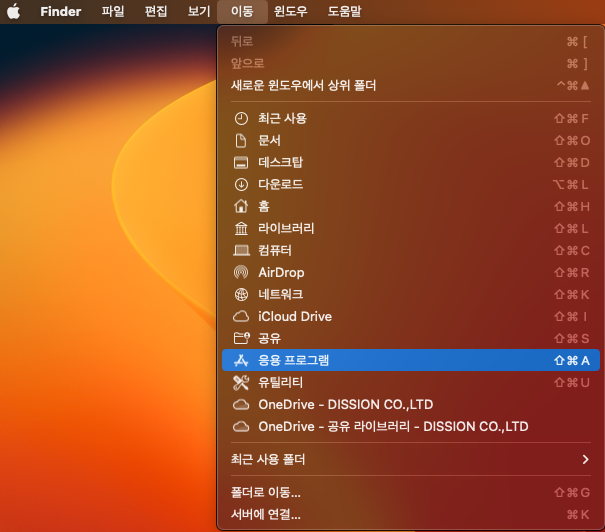Click the laptop icon beside 컴퓨터

click(241, 250)
